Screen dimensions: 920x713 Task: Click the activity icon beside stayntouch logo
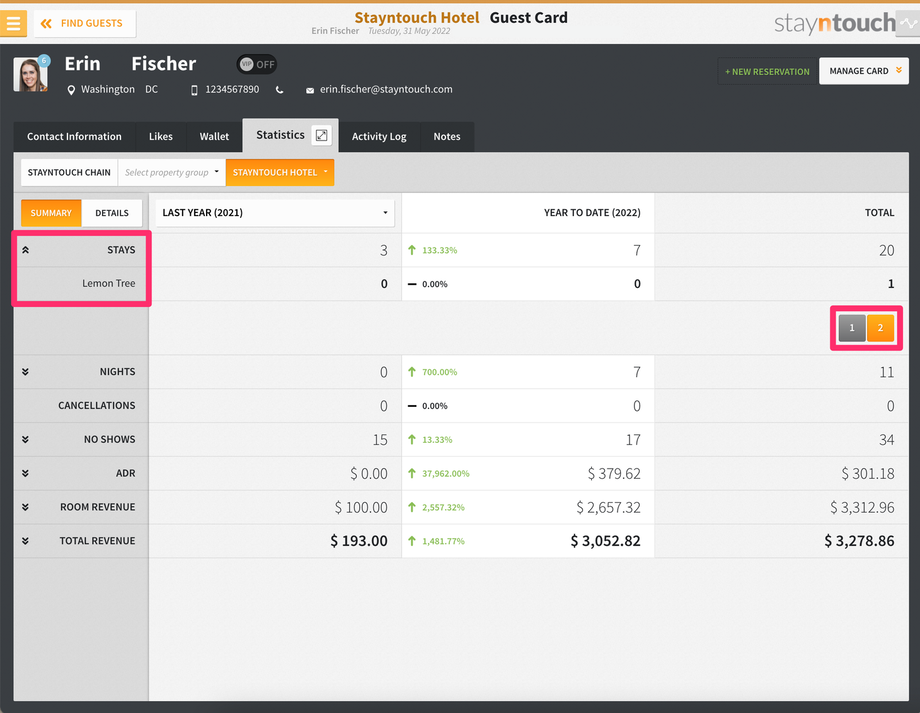point(908,23)
